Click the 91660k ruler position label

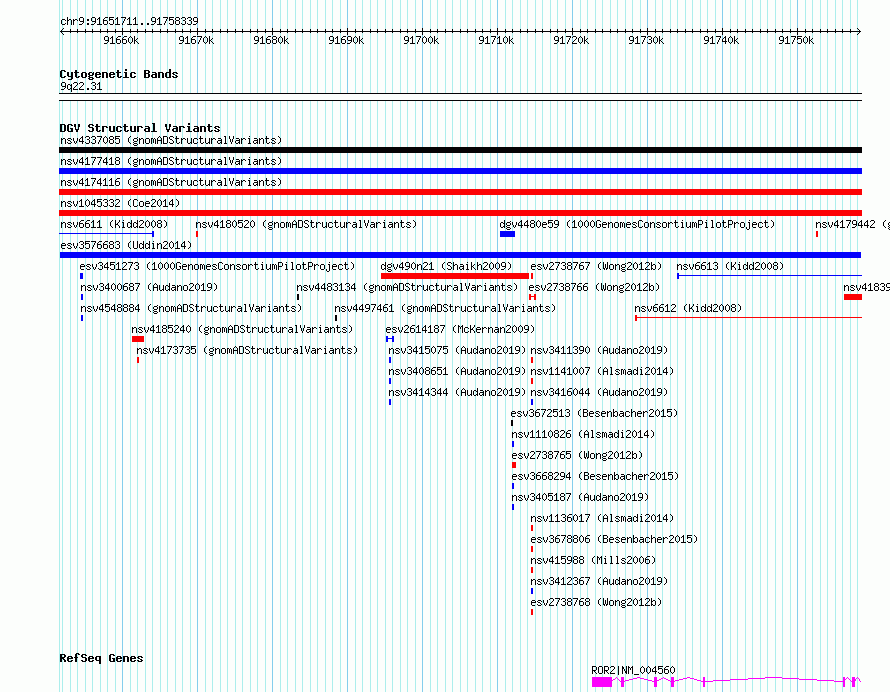pyautogui.click(x=121, y=40)
